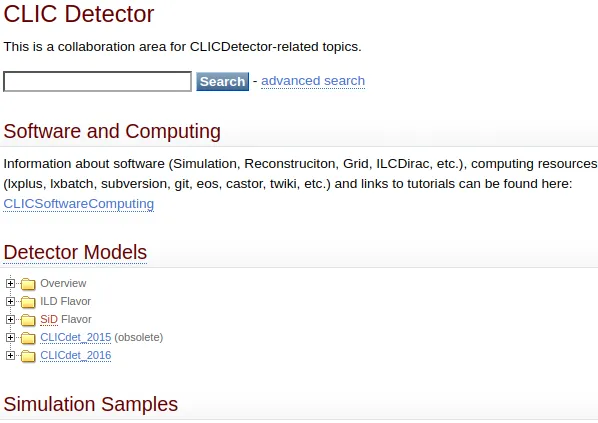Select the ILD Flavor tree item label
Viewport: 598px width, 423px height.
tap(65, 301)
